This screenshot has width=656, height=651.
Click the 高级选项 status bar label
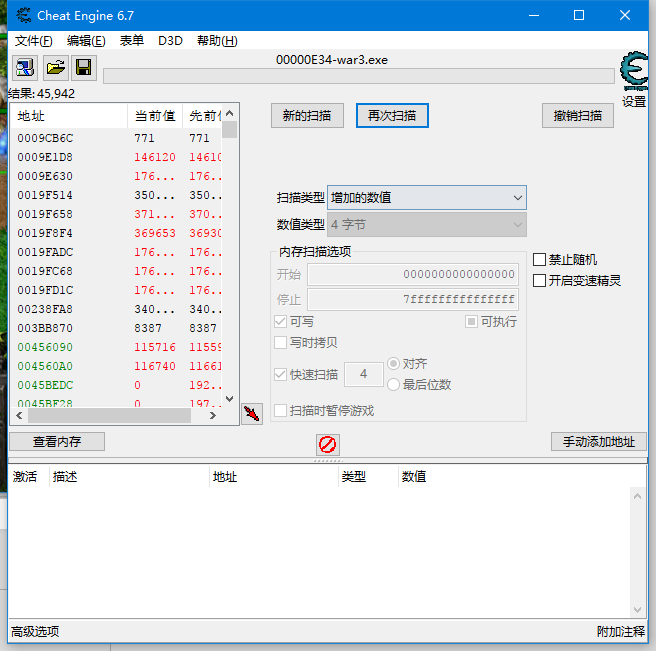tap(35, 631)
